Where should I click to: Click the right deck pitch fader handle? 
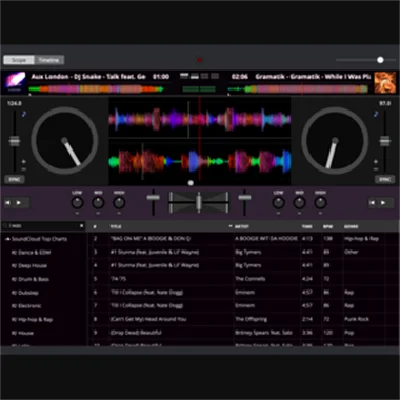385,141
